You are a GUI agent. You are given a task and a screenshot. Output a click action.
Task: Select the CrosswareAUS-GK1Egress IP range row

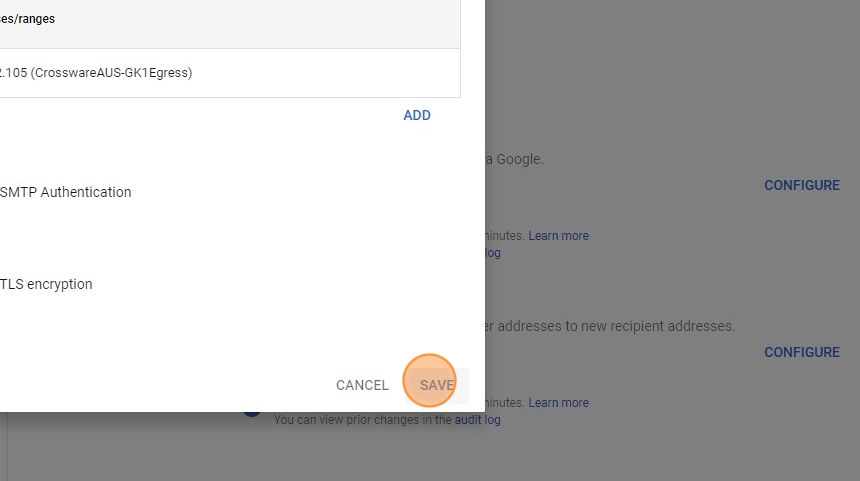[x=96, y=72]
